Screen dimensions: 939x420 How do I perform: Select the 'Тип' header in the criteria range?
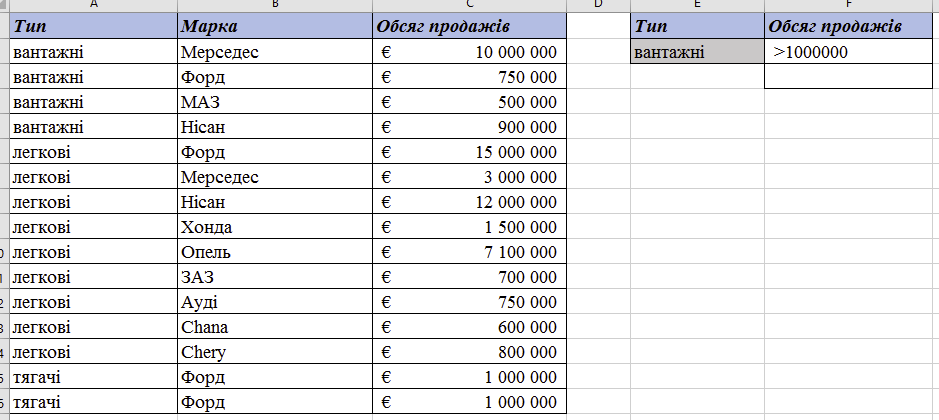698,26
